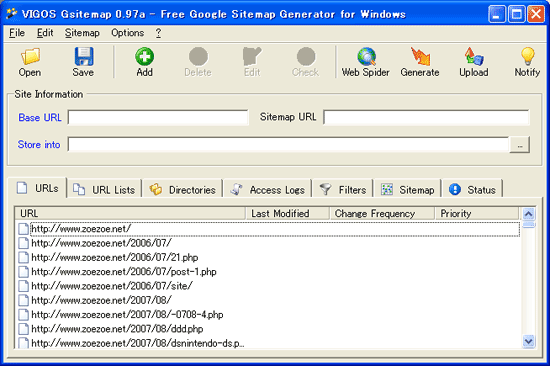The height and width of the screenshot is (366, 550).
Task: Click the greyed-out Check toolbar icon
Action: click(x=306, y=56)
